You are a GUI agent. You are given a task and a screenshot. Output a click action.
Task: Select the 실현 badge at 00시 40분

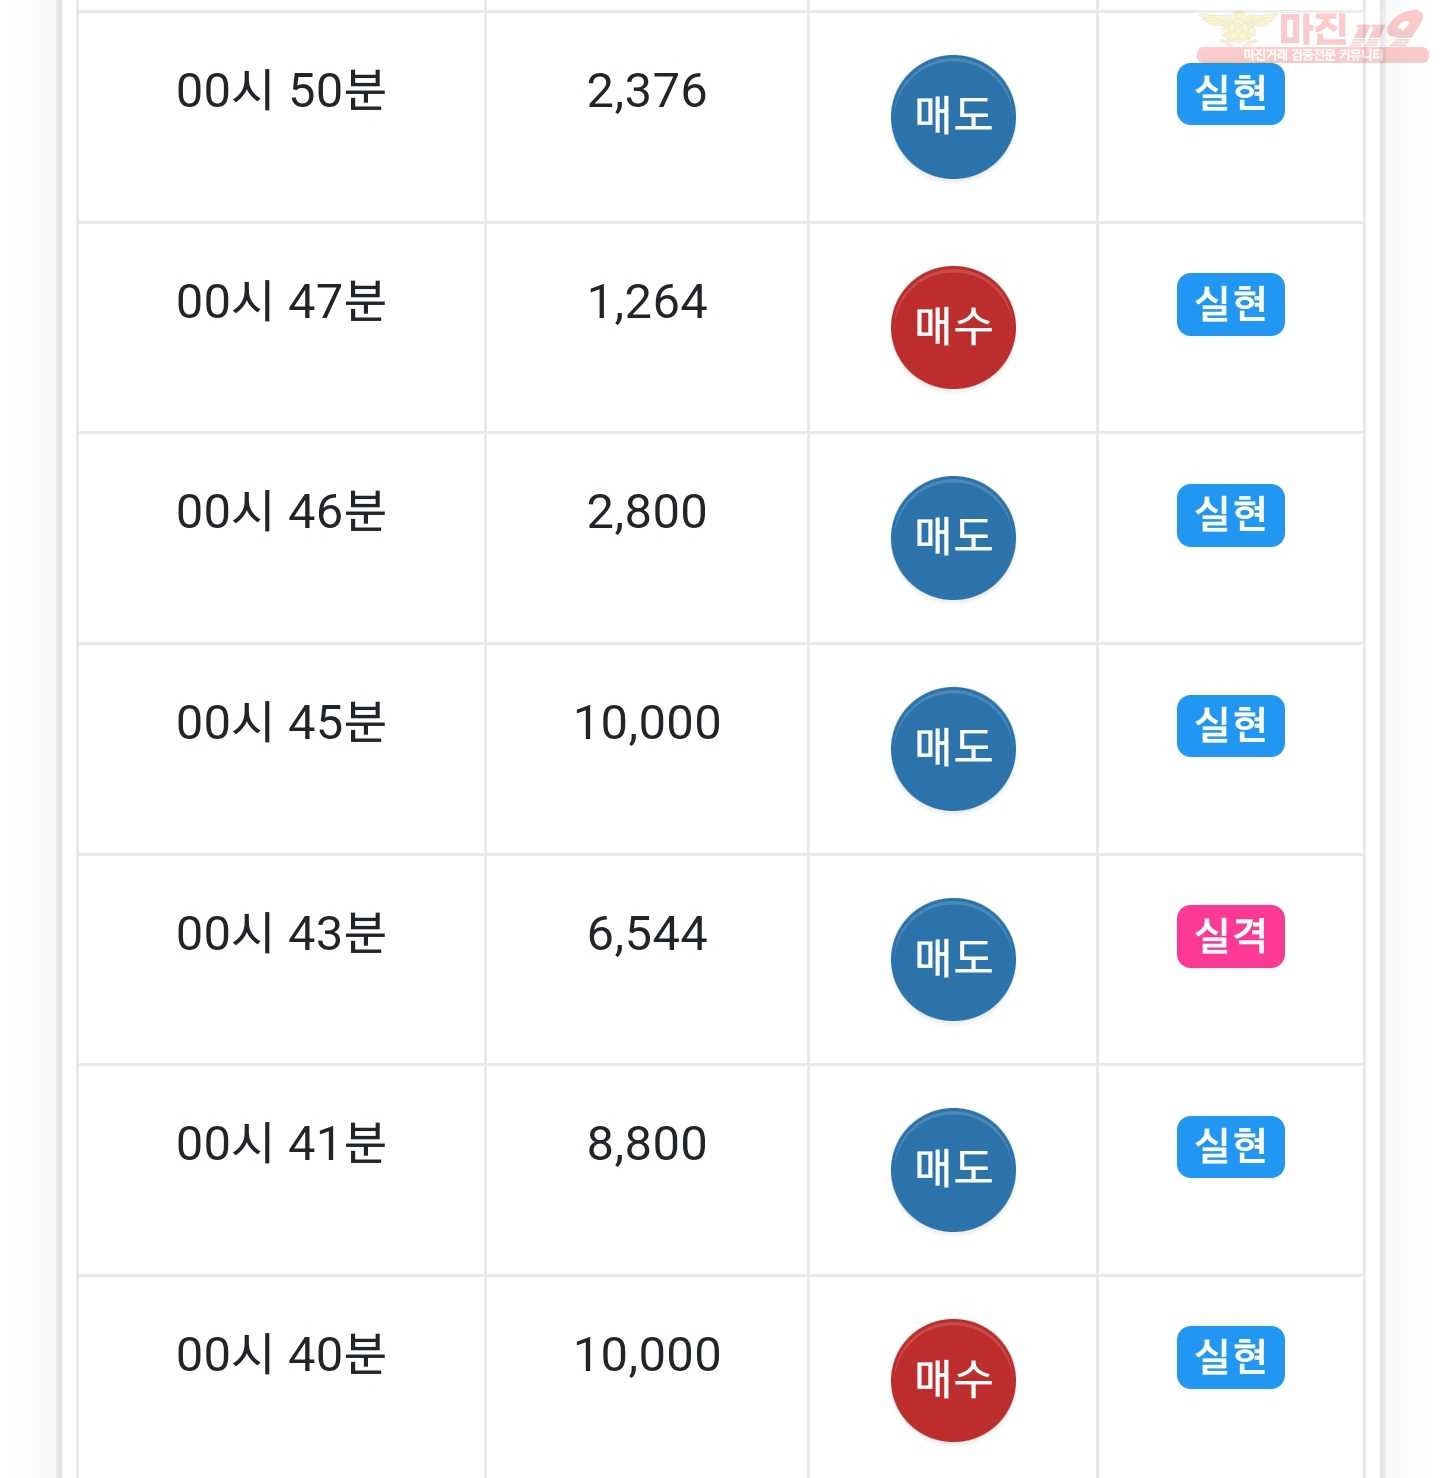1230,1357
